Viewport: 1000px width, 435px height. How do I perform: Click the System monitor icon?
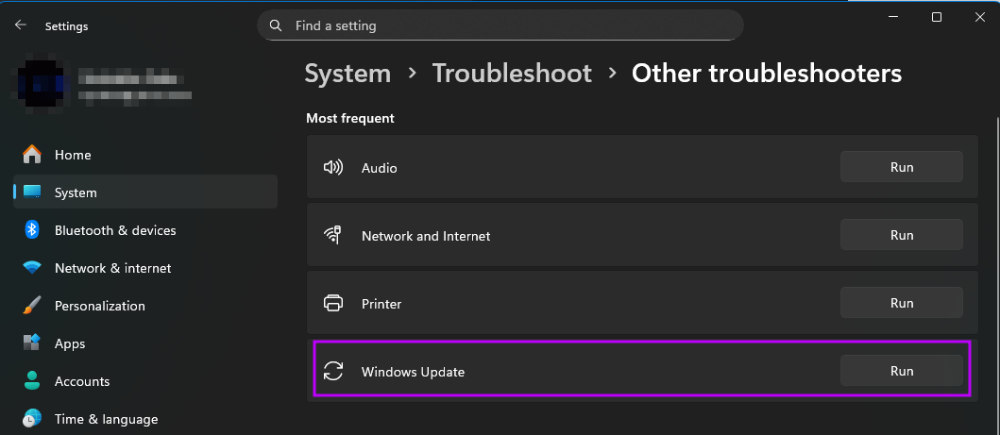tap(32, 192)
